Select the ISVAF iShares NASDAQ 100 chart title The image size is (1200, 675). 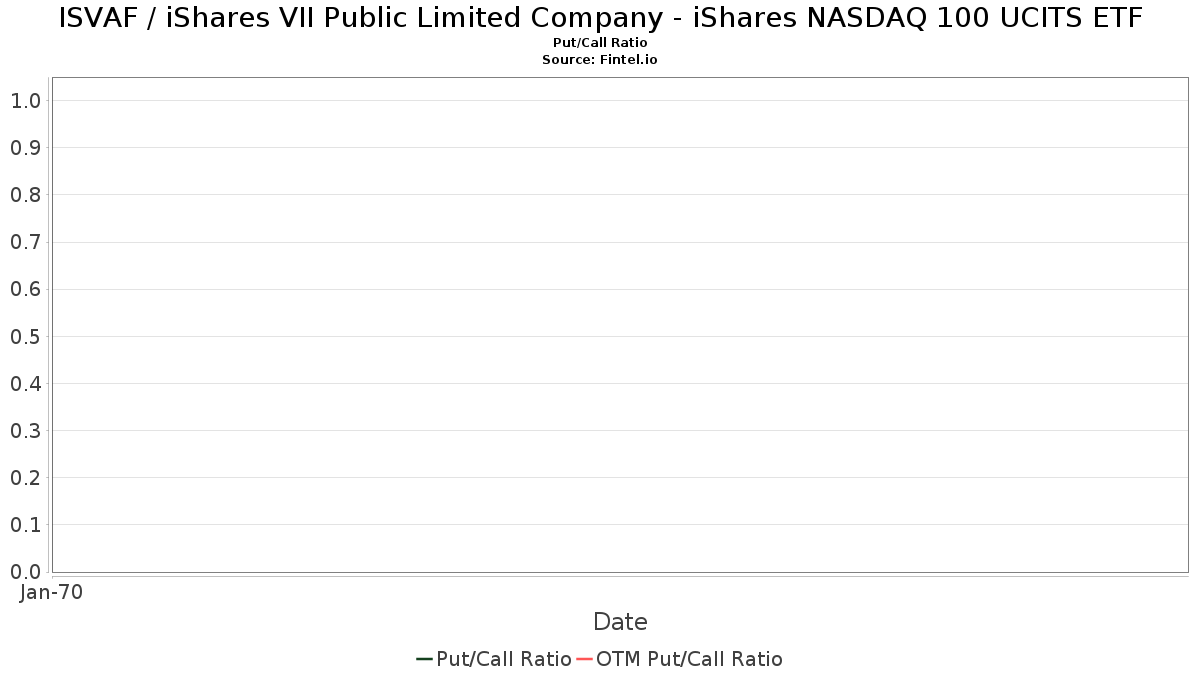[600, 18]
